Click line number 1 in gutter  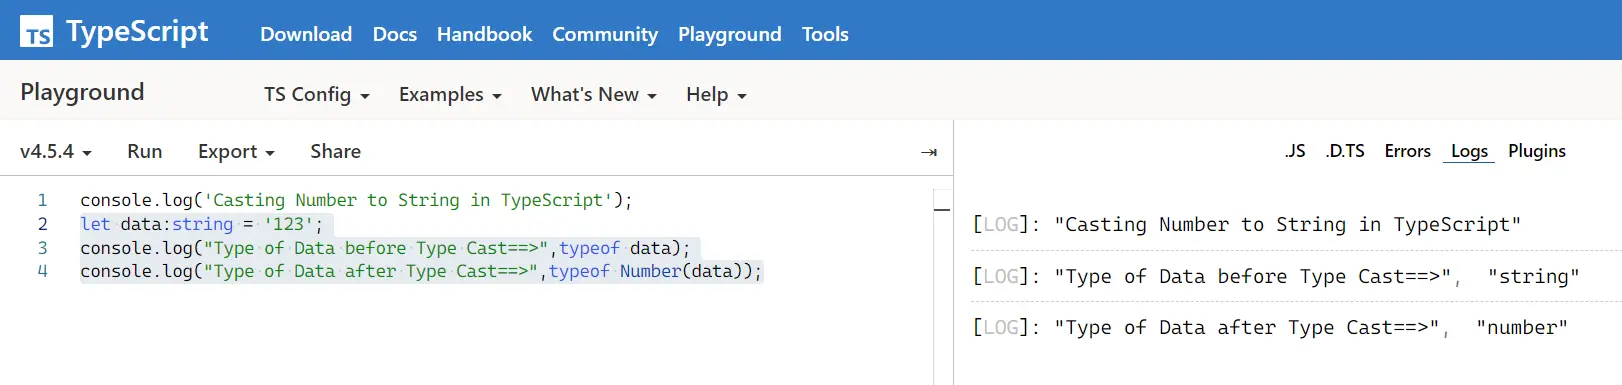tap(43, 200)
